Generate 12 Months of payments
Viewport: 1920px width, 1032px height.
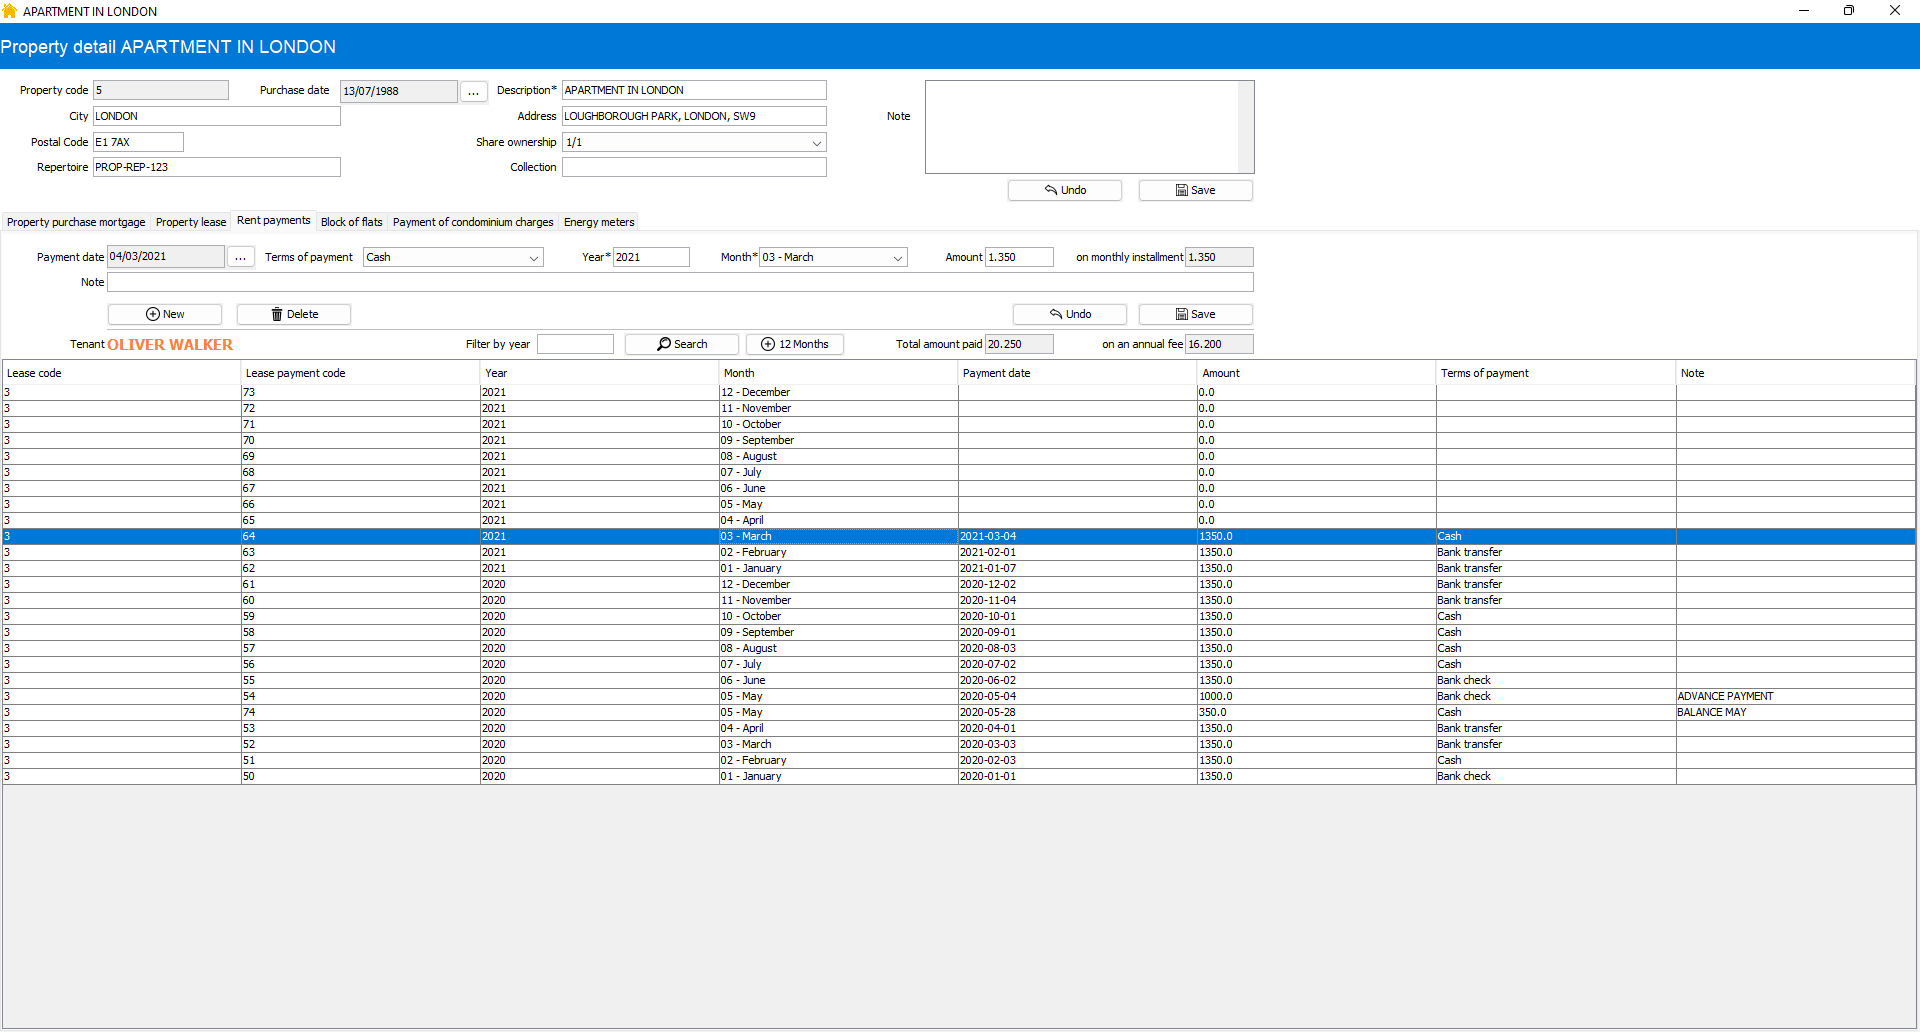coord(795,344)
